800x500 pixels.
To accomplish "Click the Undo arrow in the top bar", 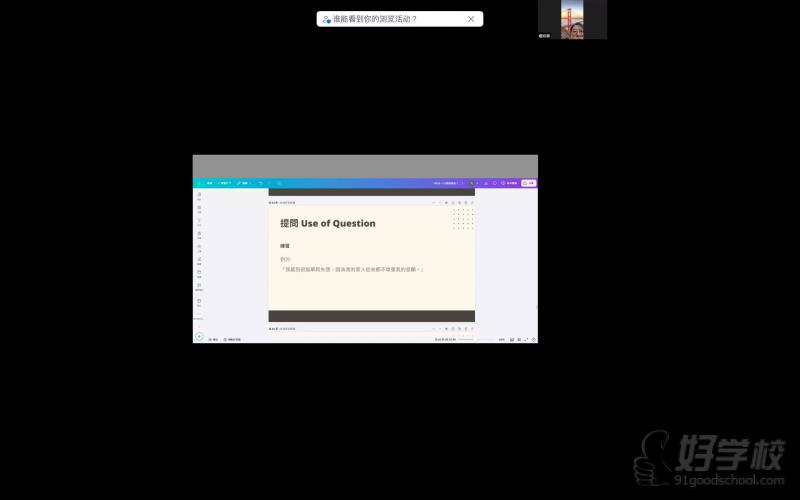I will [x=259, y=183].
